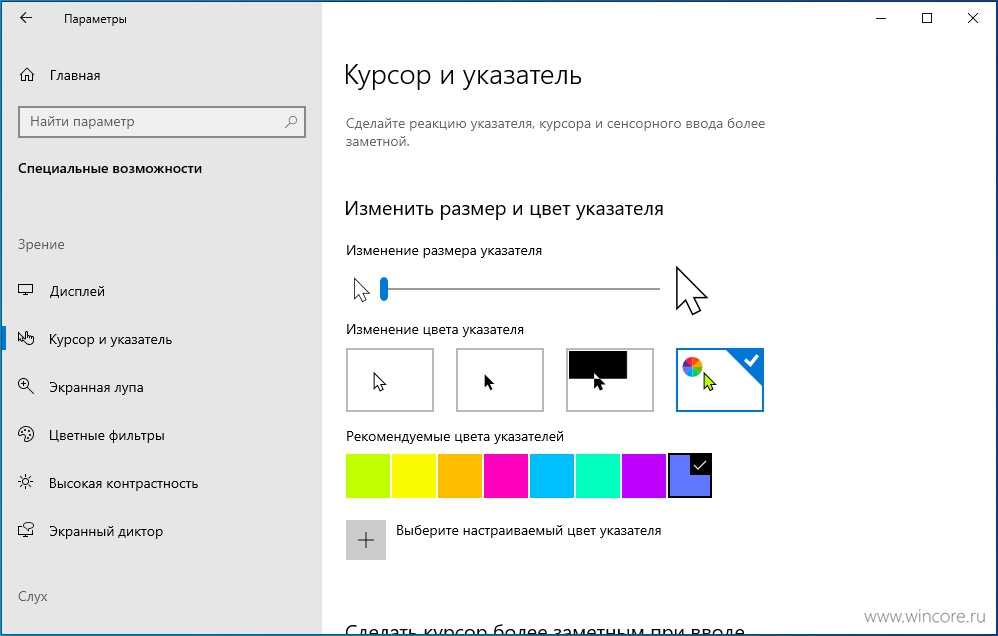998x636 pixels.
Task: Click the plus button for custom pointer color
Action: click(366, 540)
